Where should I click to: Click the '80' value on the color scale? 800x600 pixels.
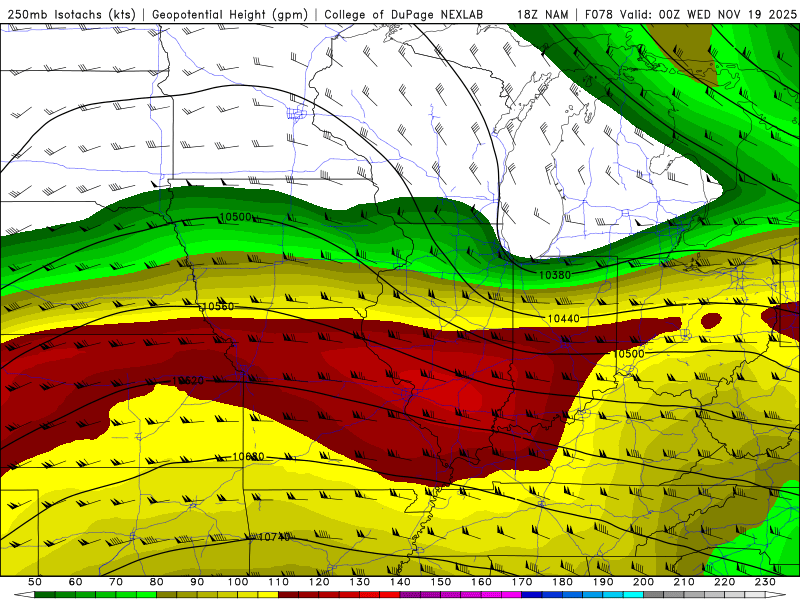coord(156,582)
